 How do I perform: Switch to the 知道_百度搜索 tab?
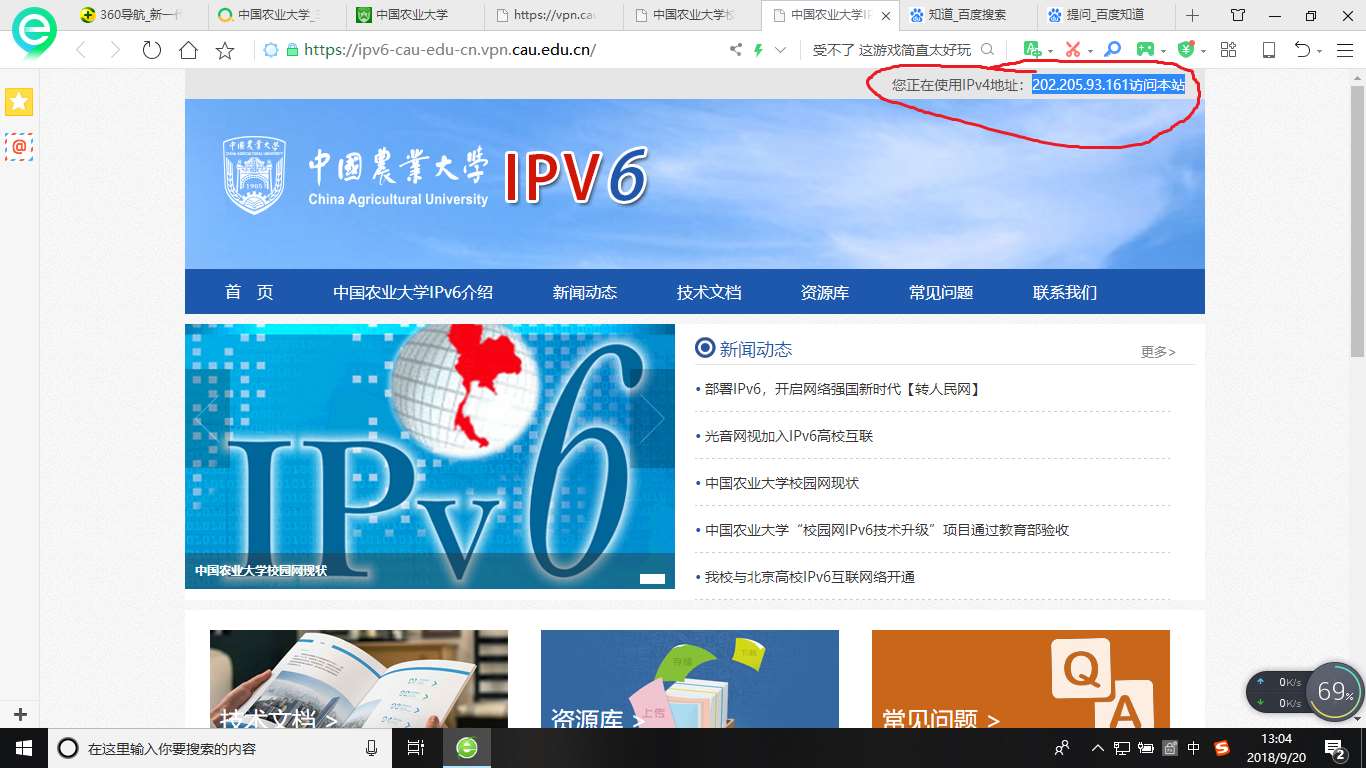967,15
